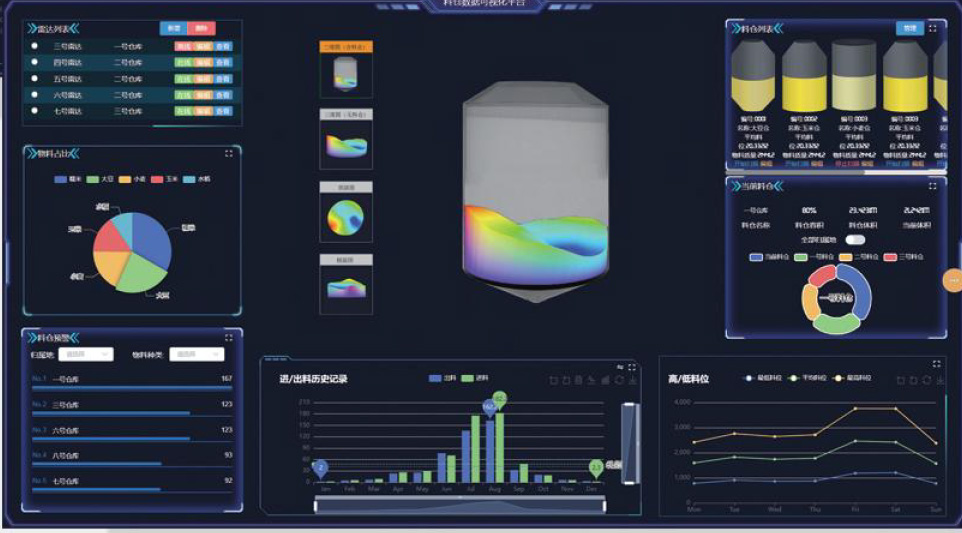Maximize the current silo panel
This screenshot has height=533, width=962.
click(x=933, y=185)
